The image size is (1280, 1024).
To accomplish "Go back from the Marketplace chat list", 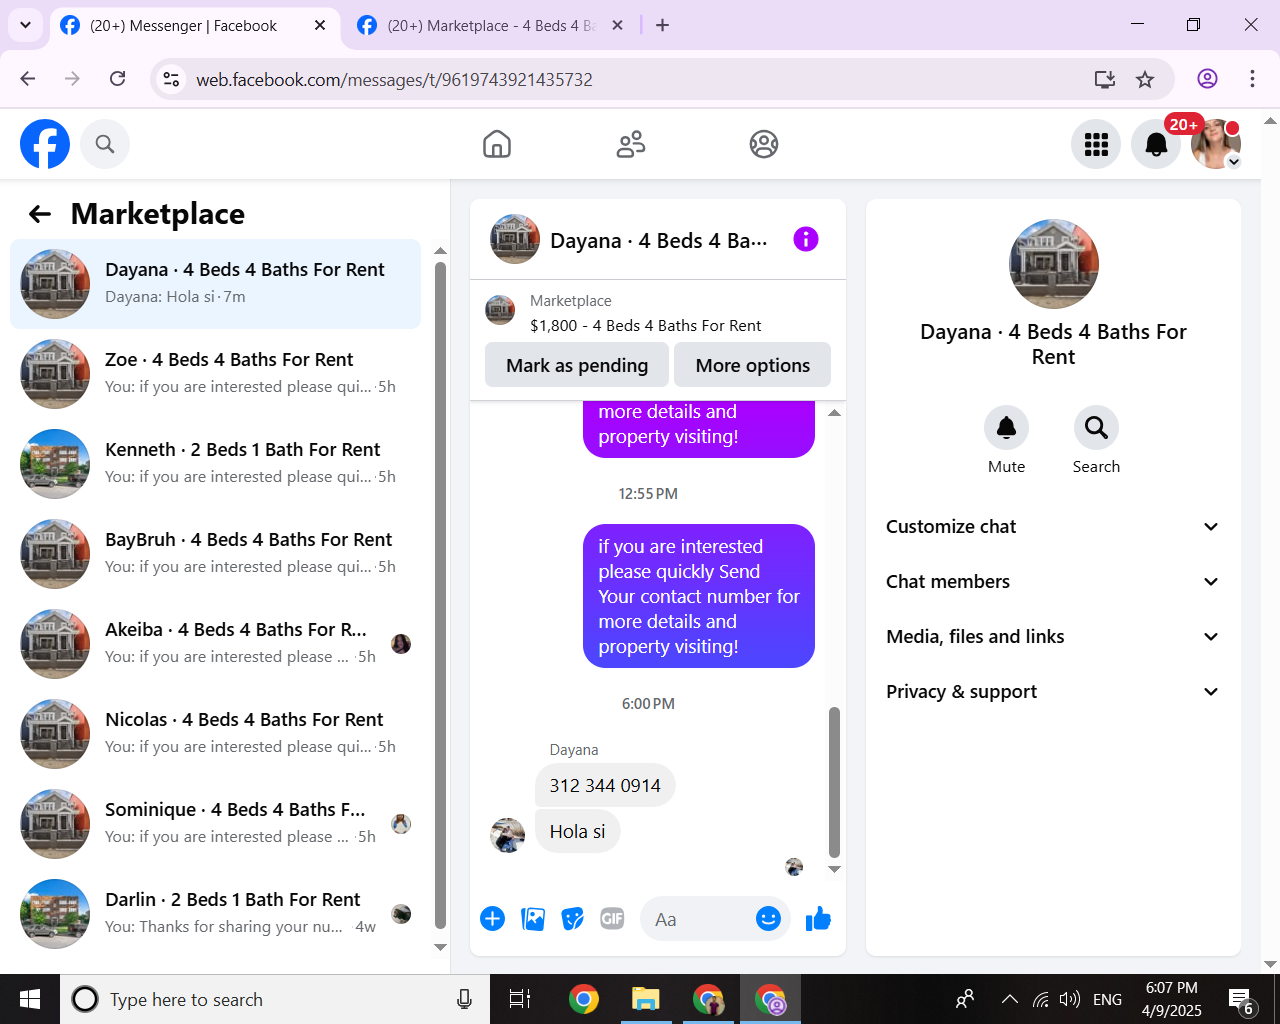I will coord(40,214).
